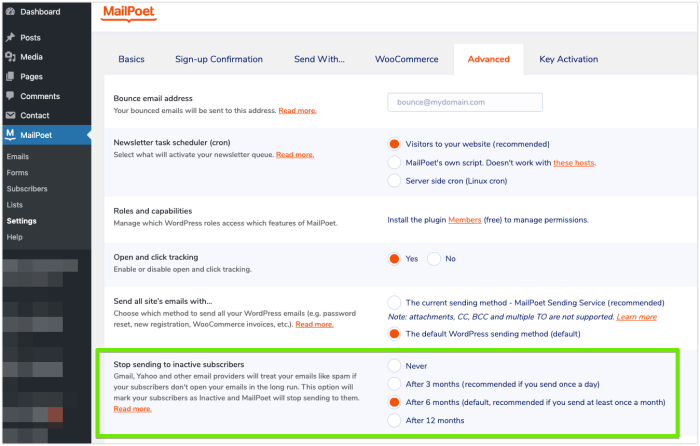Choose After 12 months for inactive subscribers

394,421
